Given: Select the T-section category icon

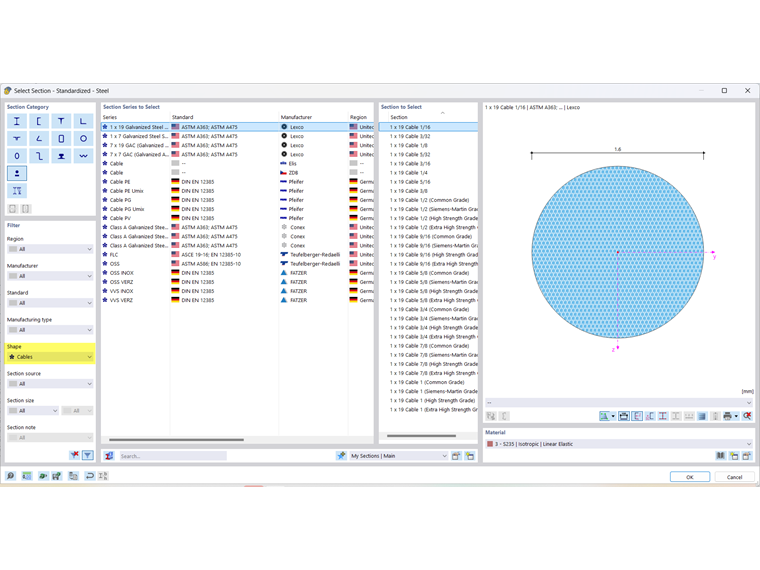Looking at the screenshot, I should click(61, 121).
